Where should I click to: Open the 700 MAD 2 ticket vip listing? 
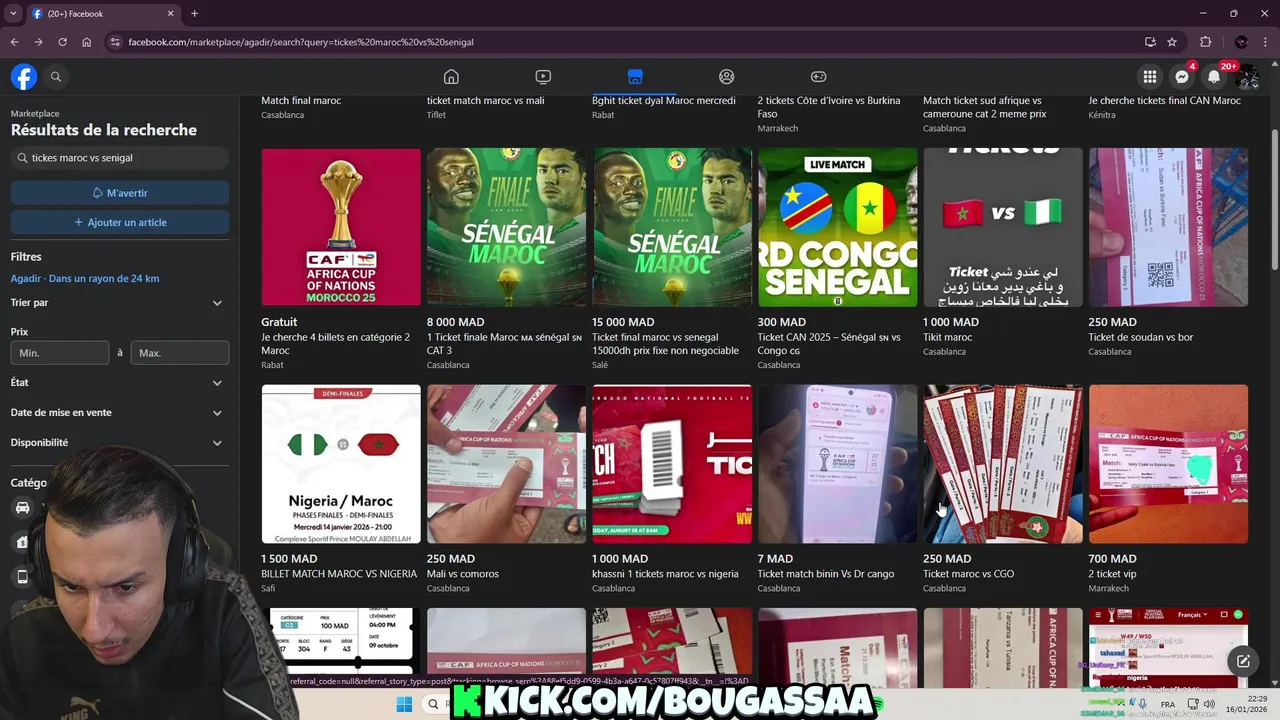pyautogui.click(x=1168, y=489)
